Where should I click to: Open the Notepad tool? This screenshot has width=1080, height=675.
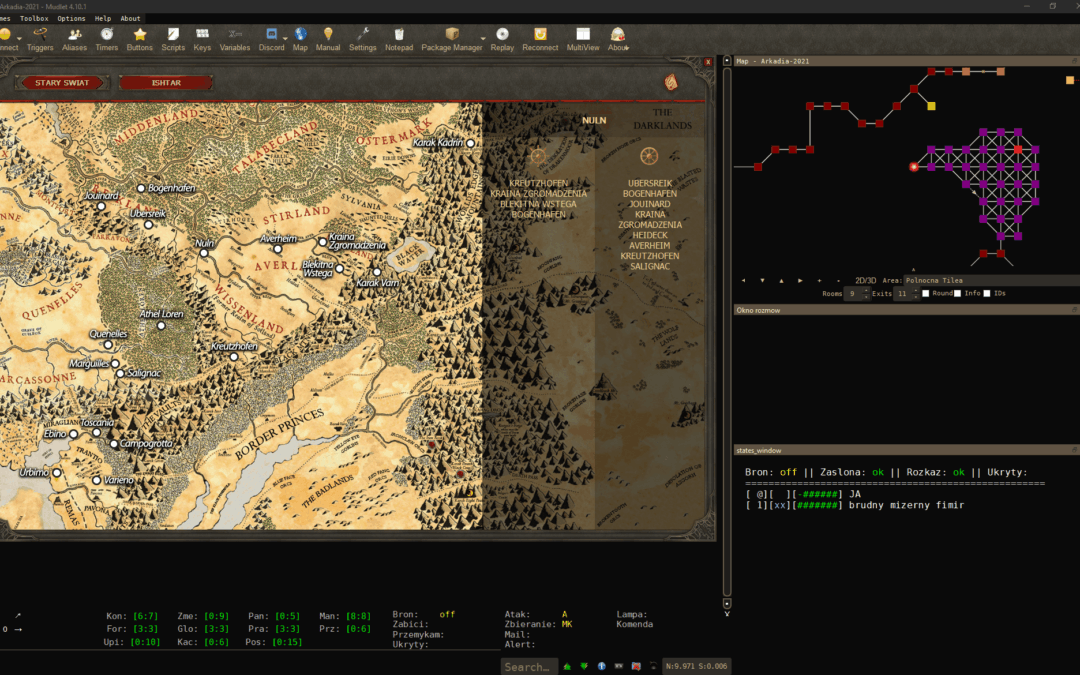pyautogui.click(x=399, y=39)
